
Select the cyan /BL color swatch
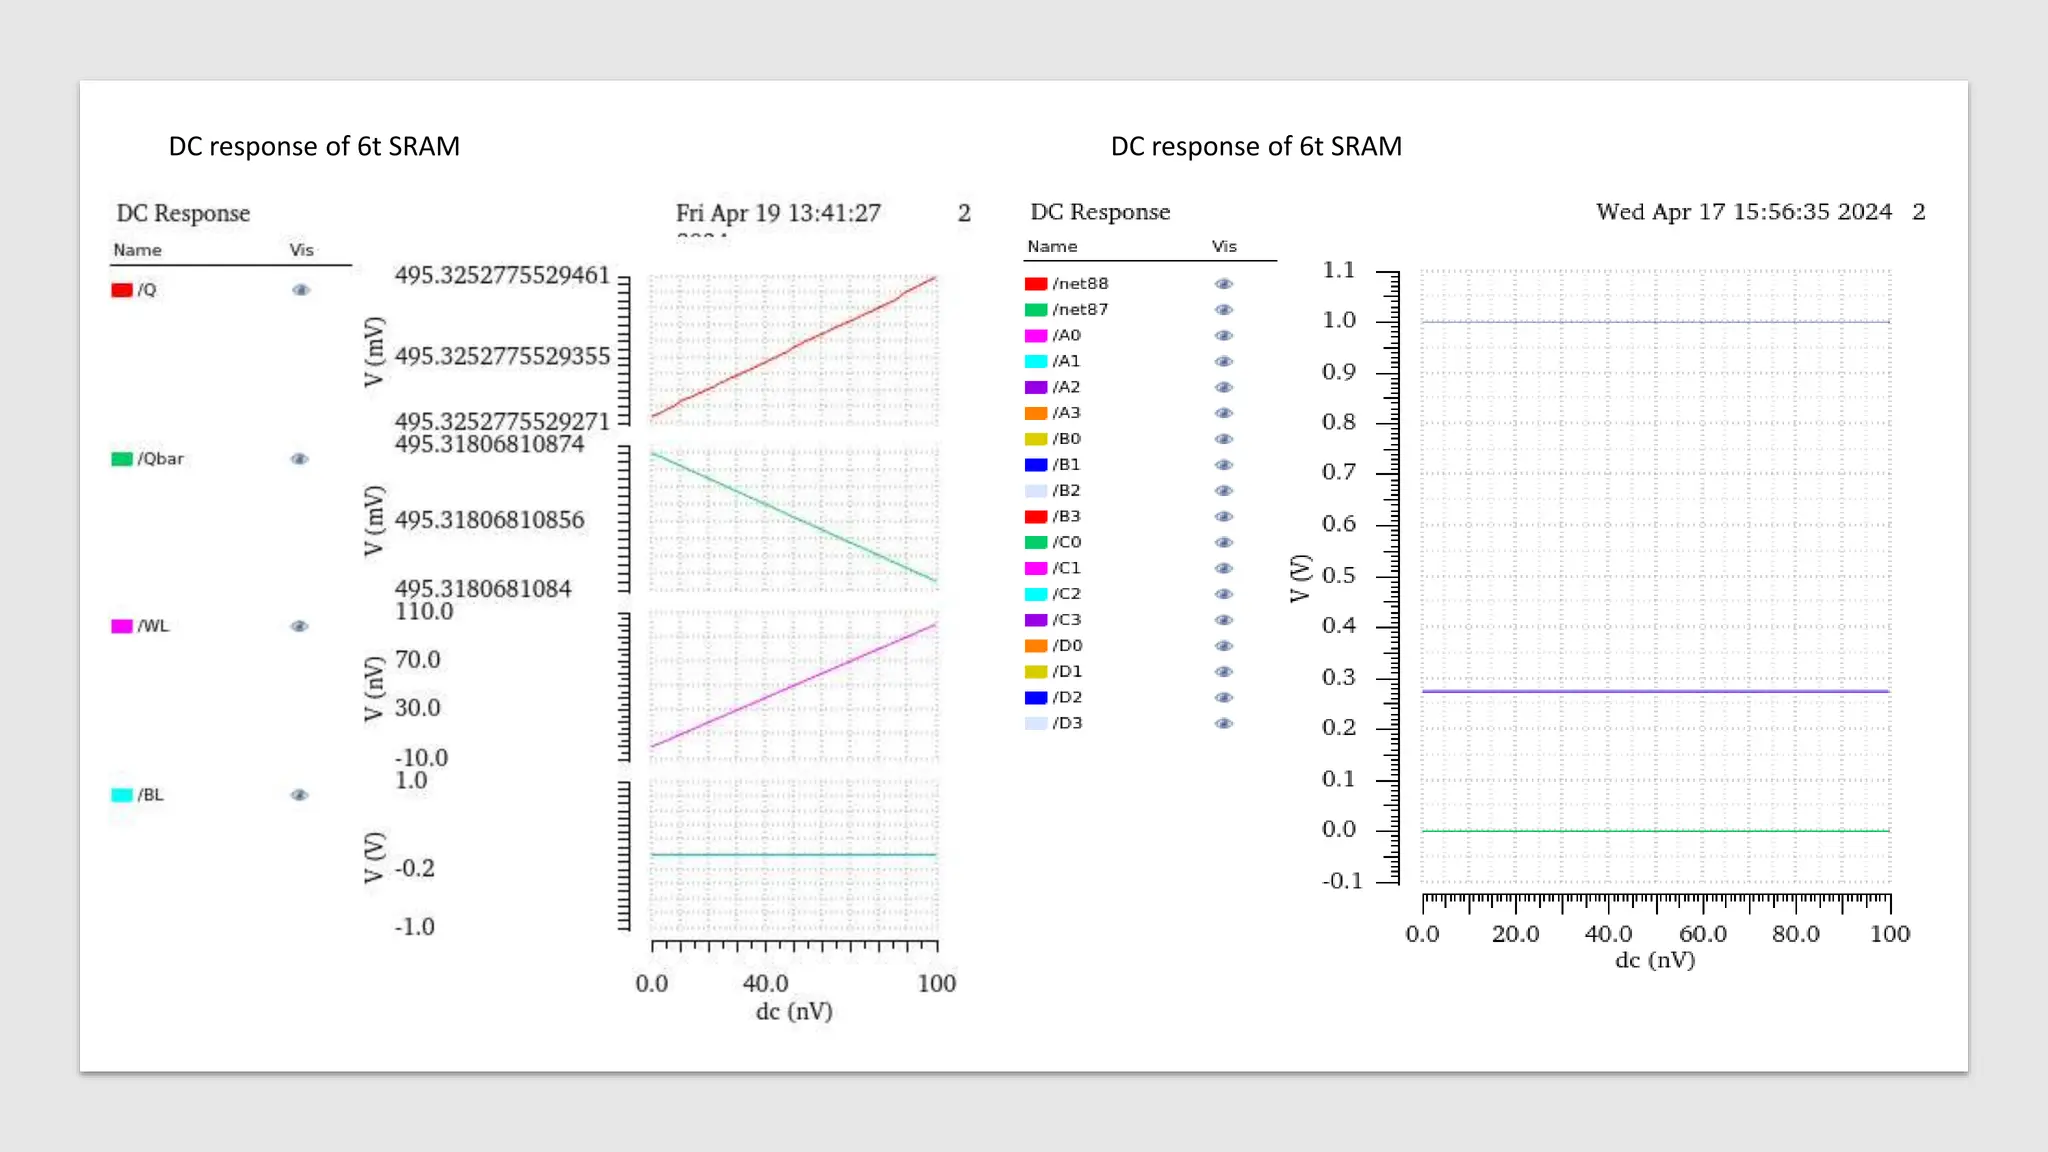pos(122,795)
